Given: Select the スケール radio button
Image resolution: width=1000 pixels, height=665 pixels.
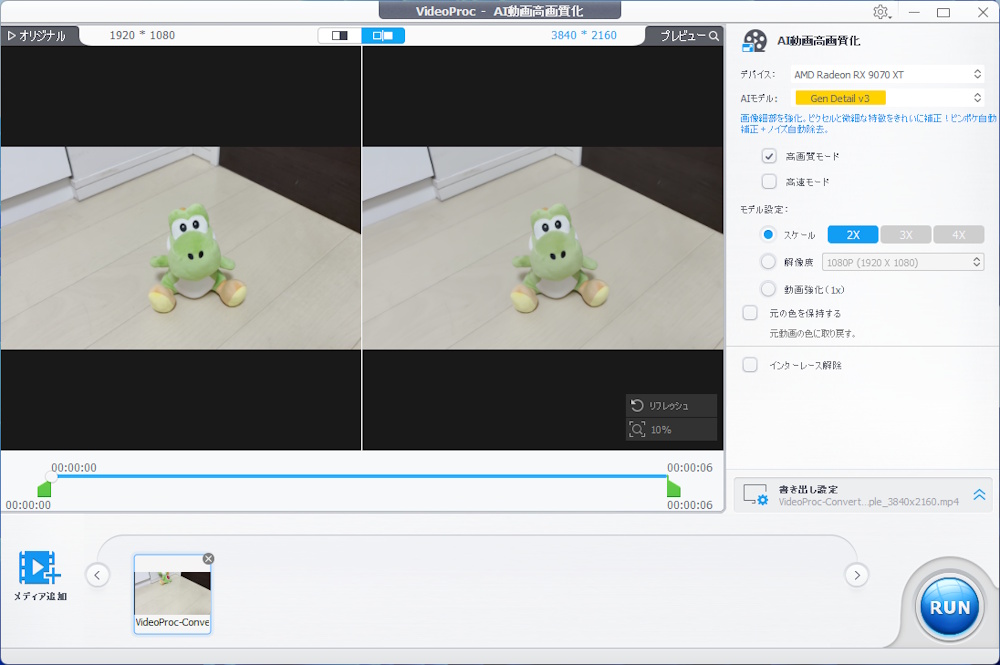Looking at the screenshot, I should (x=768, y=235).
